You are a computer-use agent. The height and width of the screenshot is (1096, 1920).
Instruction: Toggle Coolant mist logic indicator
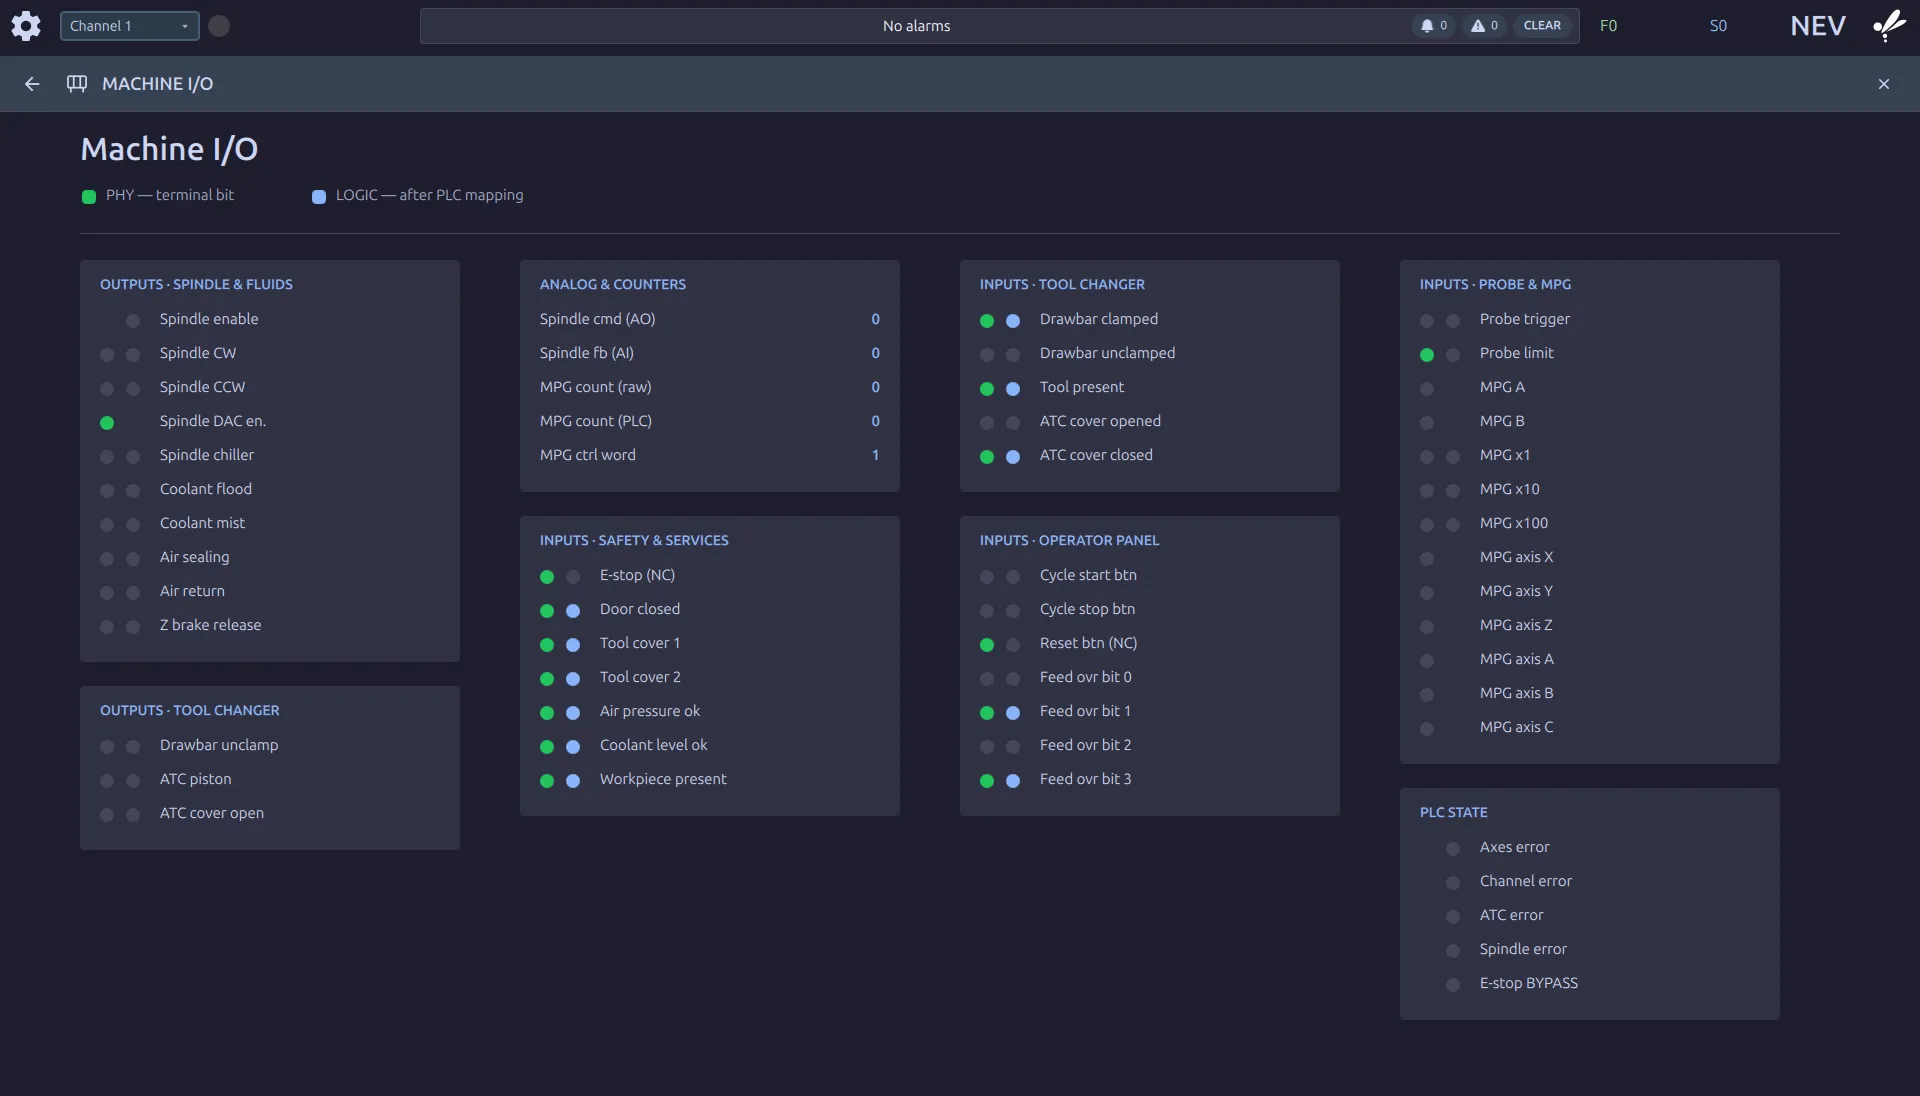[133, 525]
